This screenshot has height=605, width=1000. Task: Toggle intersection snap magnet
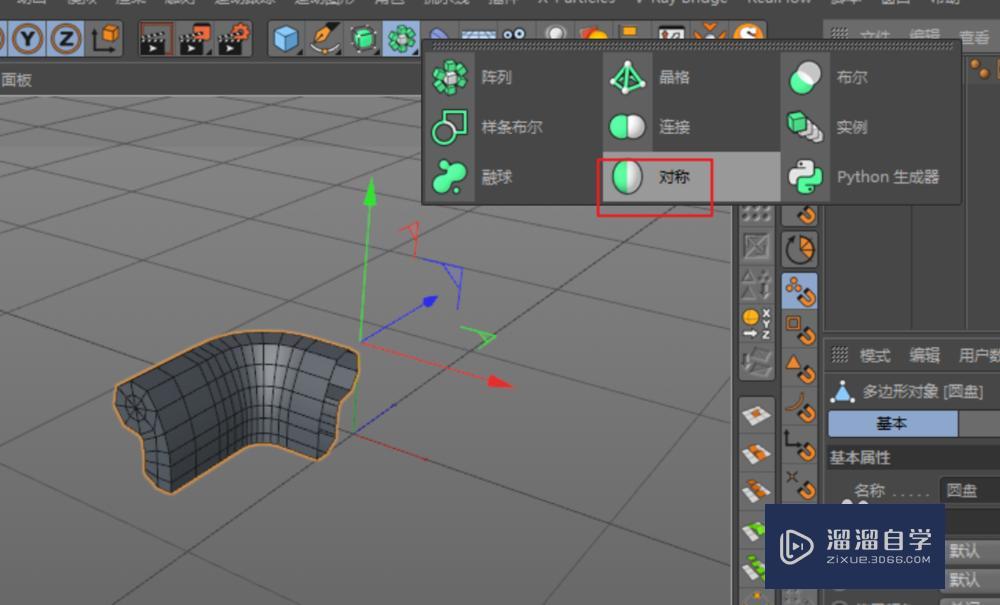pyautogui.click(x=800, y=485)
